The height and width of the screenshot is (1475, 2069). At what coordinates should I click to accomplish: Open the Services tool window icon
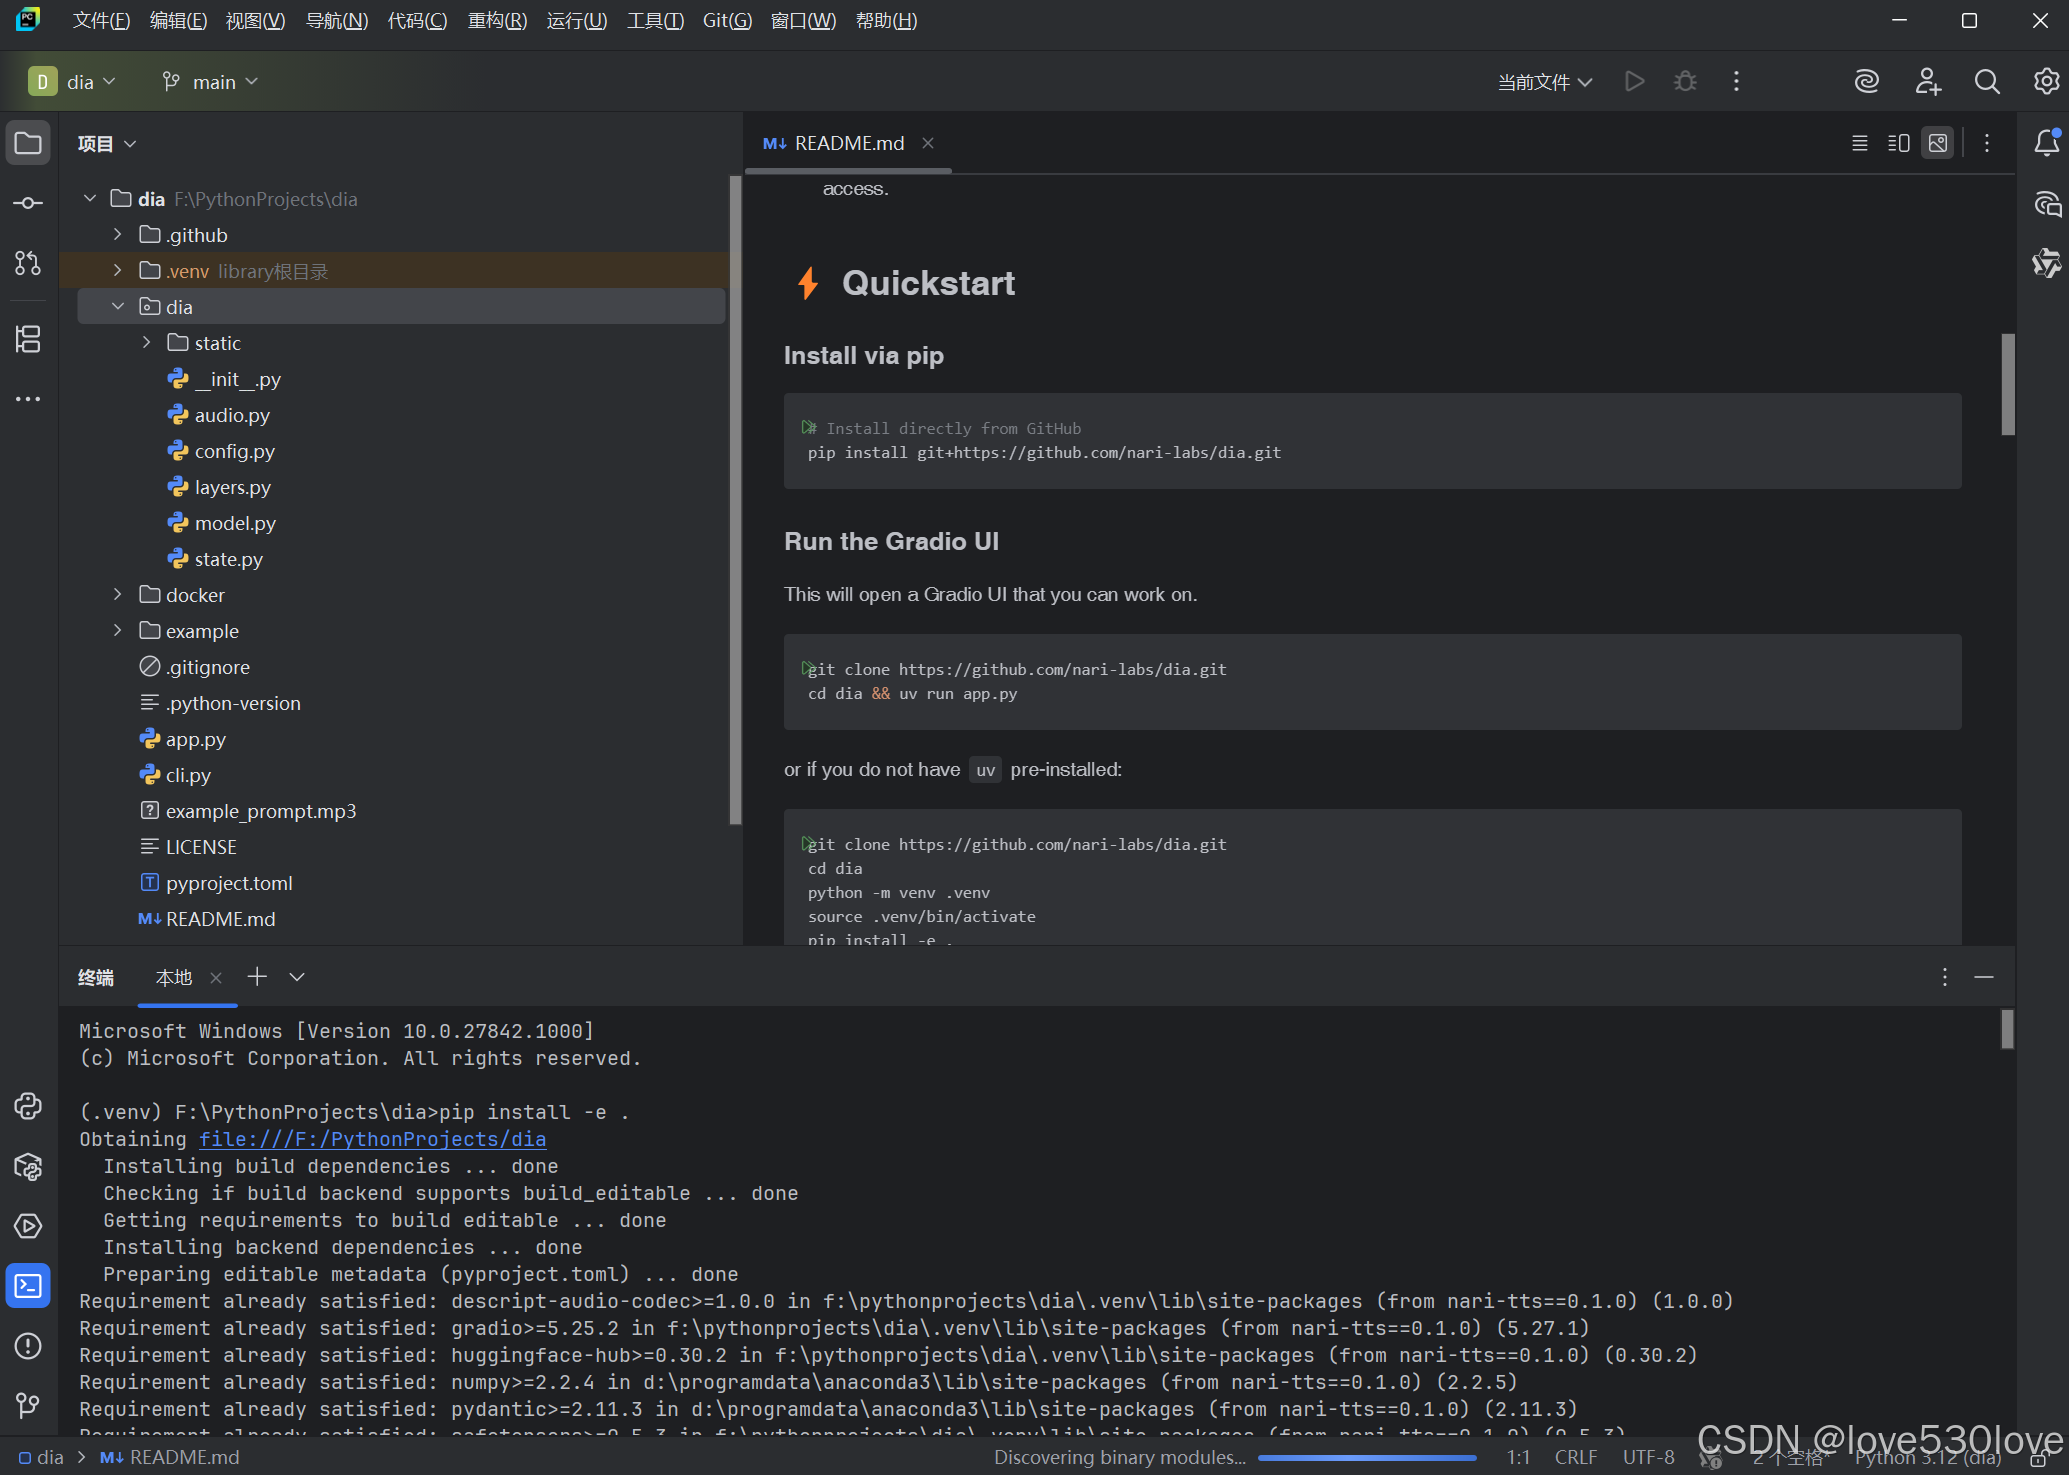coord(28,1226)
